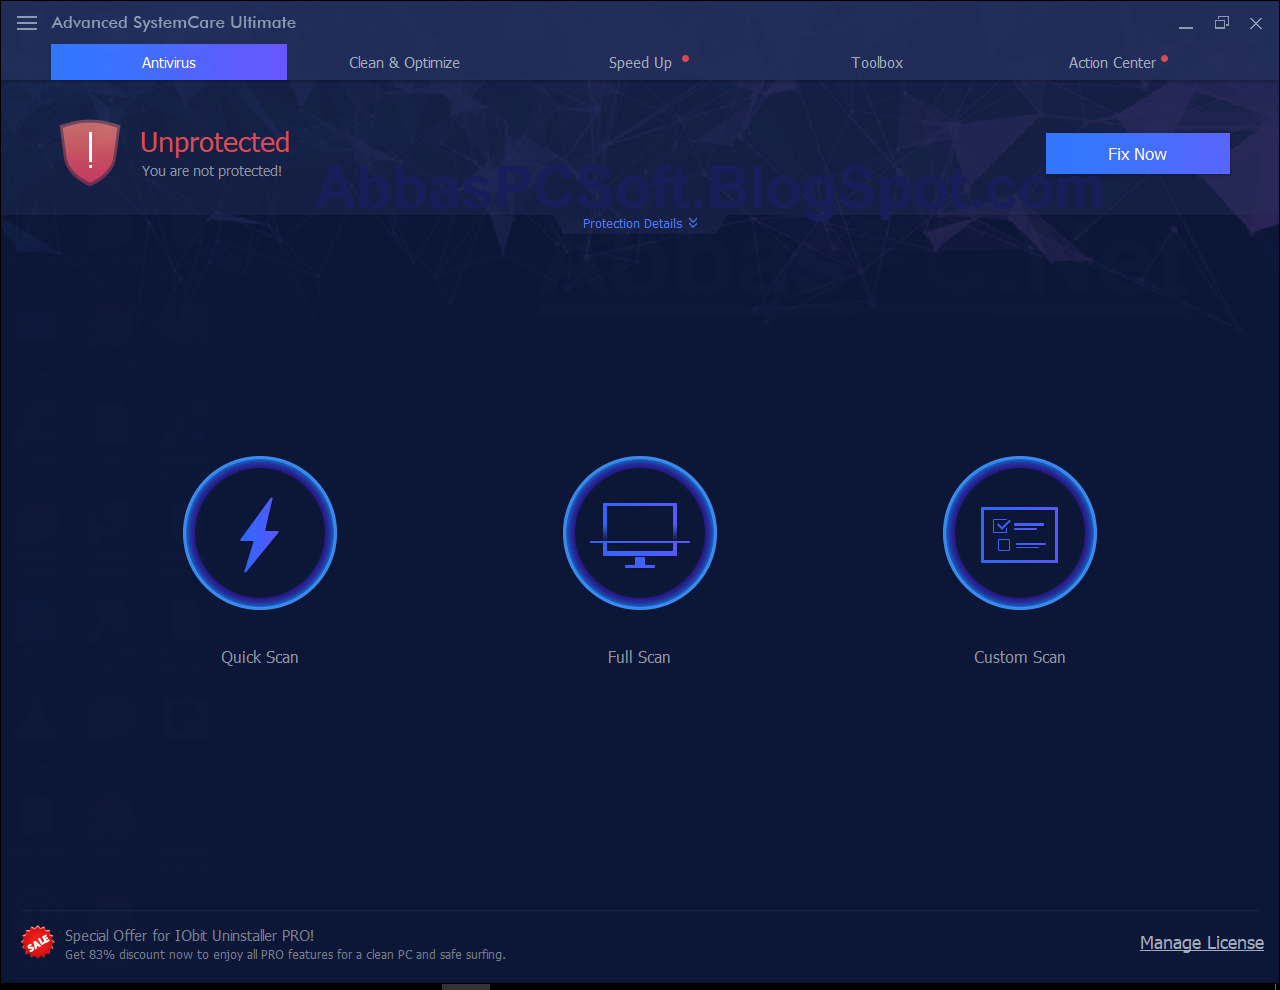The height and width of the screenshot is (990, 1280).
Task: Click the 'You are not protected!' message
Action: [x=212, y=171]
